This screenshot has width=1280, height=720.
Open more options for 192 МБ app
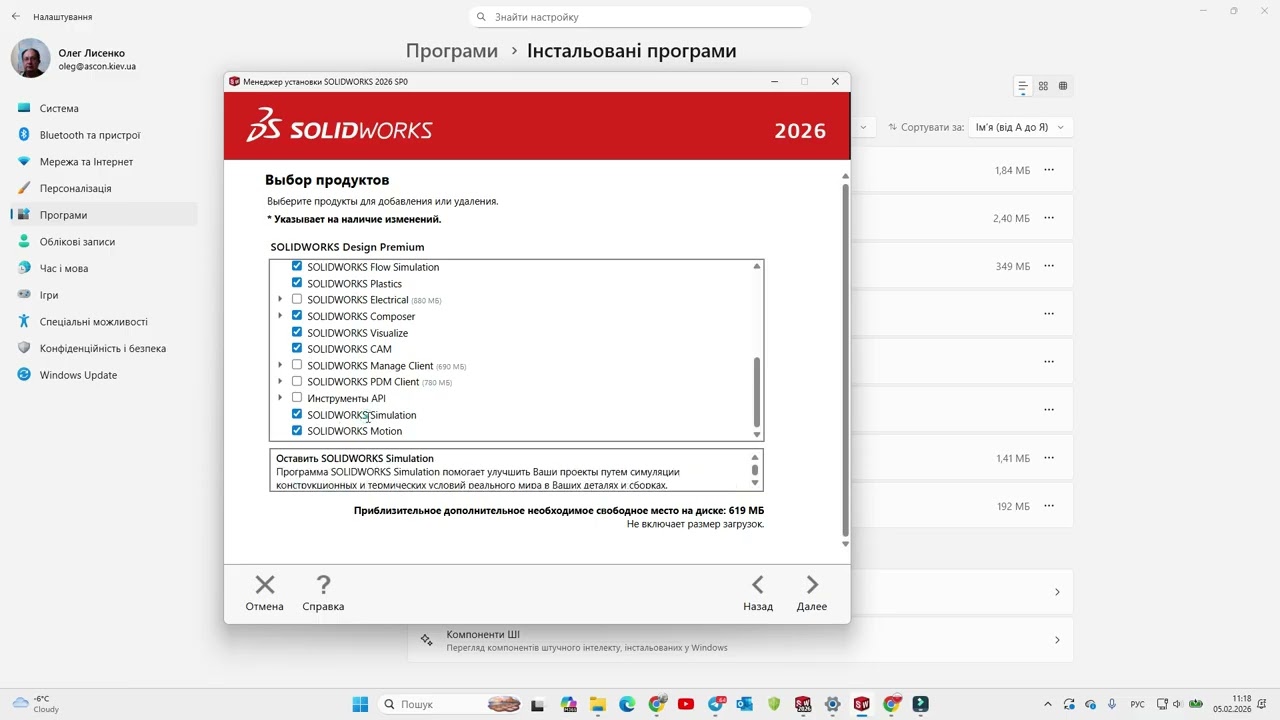[1049, 506]
